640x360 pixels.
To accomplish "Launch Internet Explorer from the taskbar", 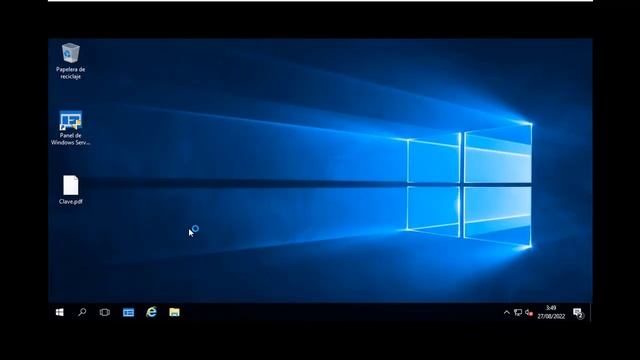I will point(151,312).
